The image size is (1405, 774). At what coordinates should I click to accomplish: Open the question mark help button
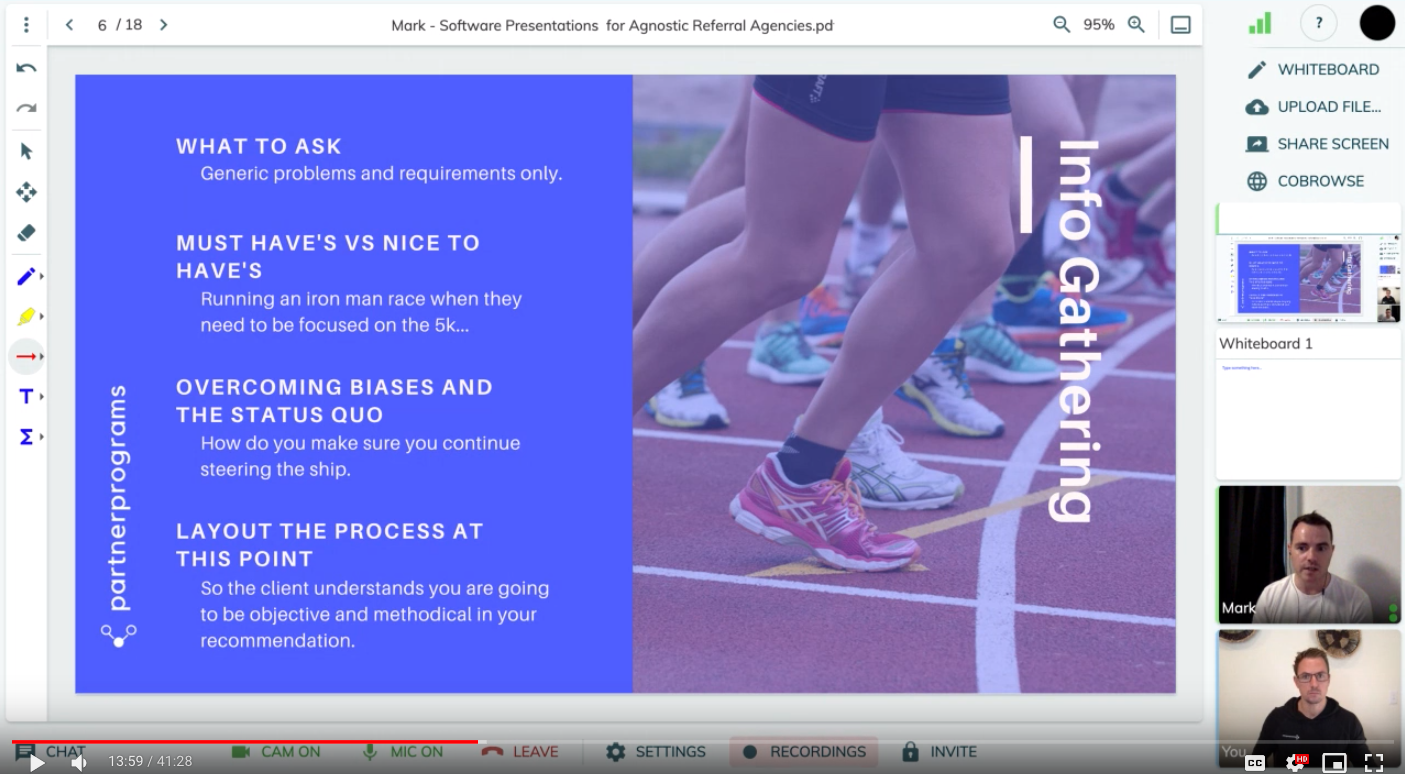[x=1319, y=23]
